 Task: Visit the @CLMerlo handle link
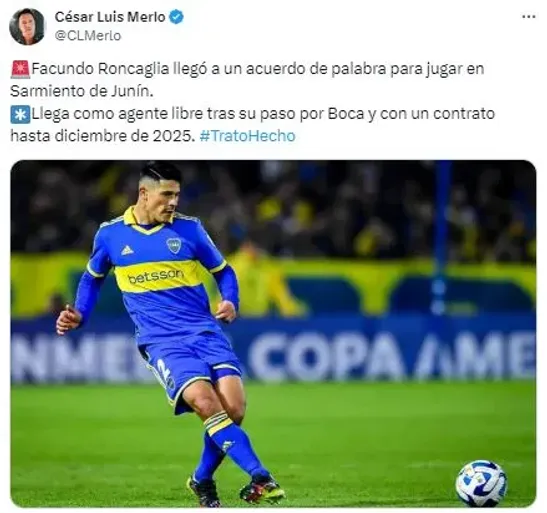88,36
